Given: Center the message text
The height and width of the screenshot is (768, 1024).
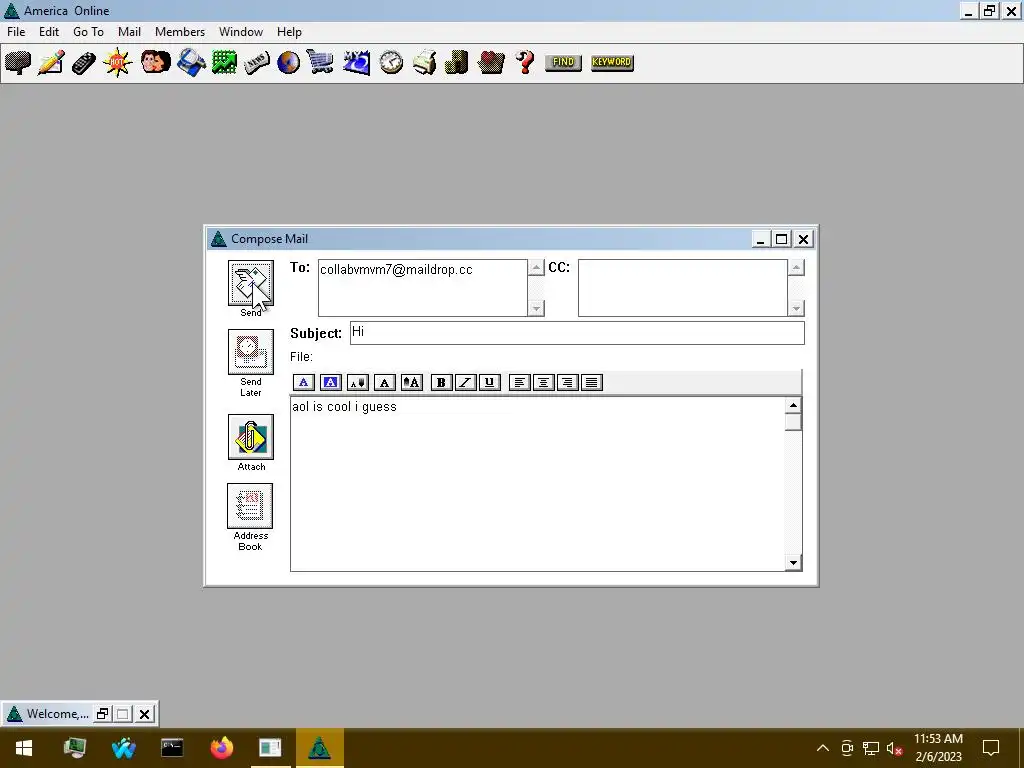Looking at the screenshot, I should coord(543,383).
